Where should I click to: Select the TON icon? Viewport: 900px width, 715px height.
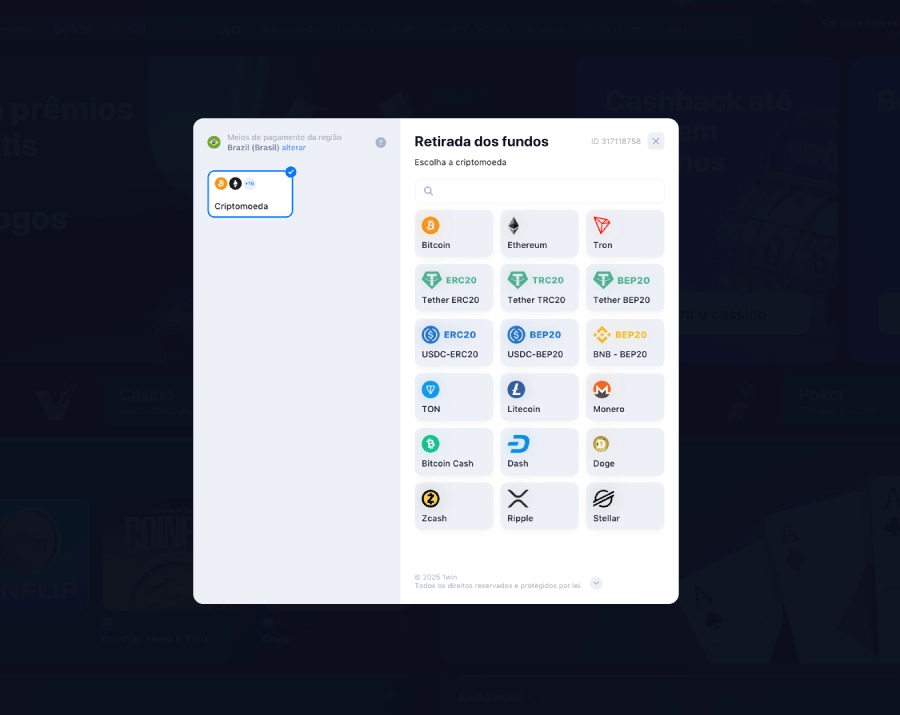pos(430,390)
